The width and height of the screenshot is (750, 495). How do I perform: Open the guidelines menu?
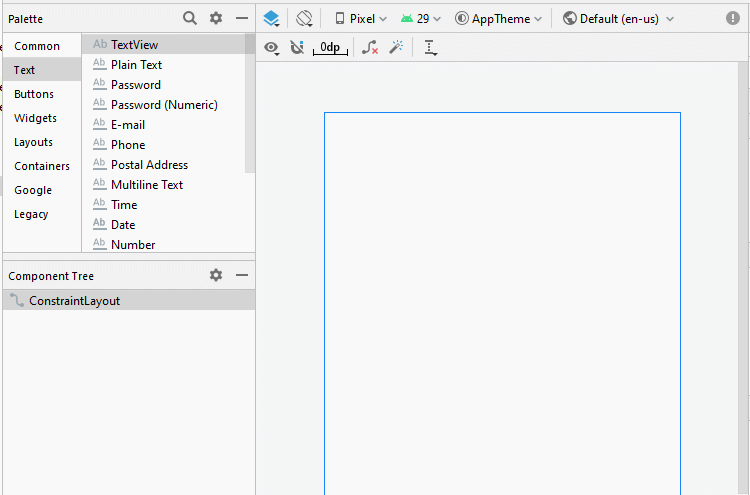pyautogui.click(x=430, y=47)
